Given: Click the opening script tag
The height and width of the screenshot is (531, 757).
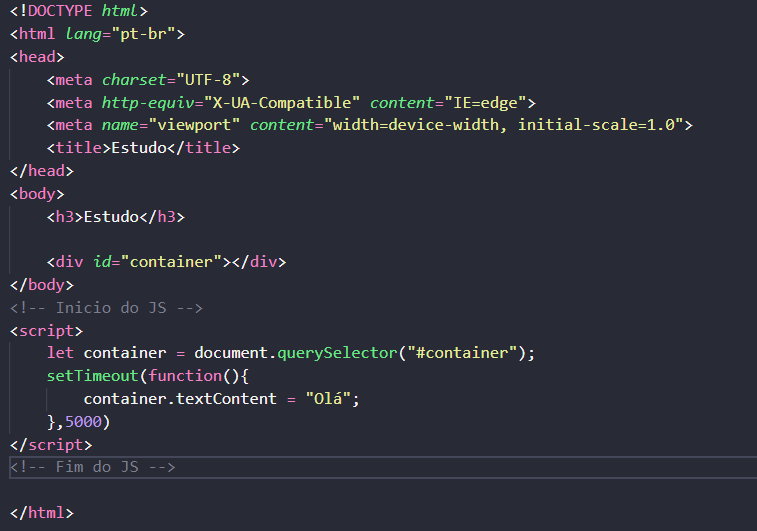Looking at the screenshot, I should 46,331.
